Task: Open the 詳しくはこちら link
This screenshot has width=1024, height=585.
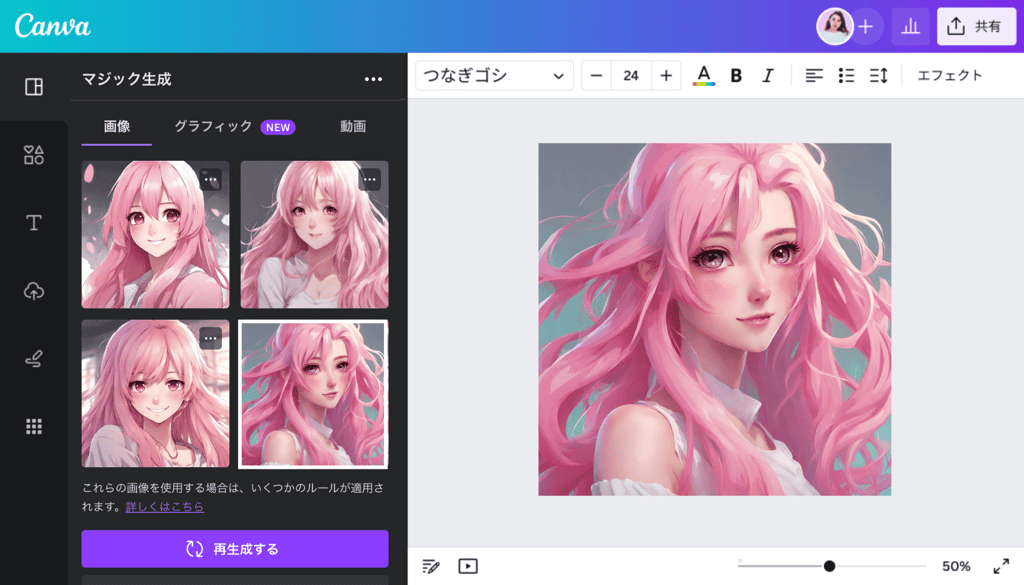Action: (165, 506)
